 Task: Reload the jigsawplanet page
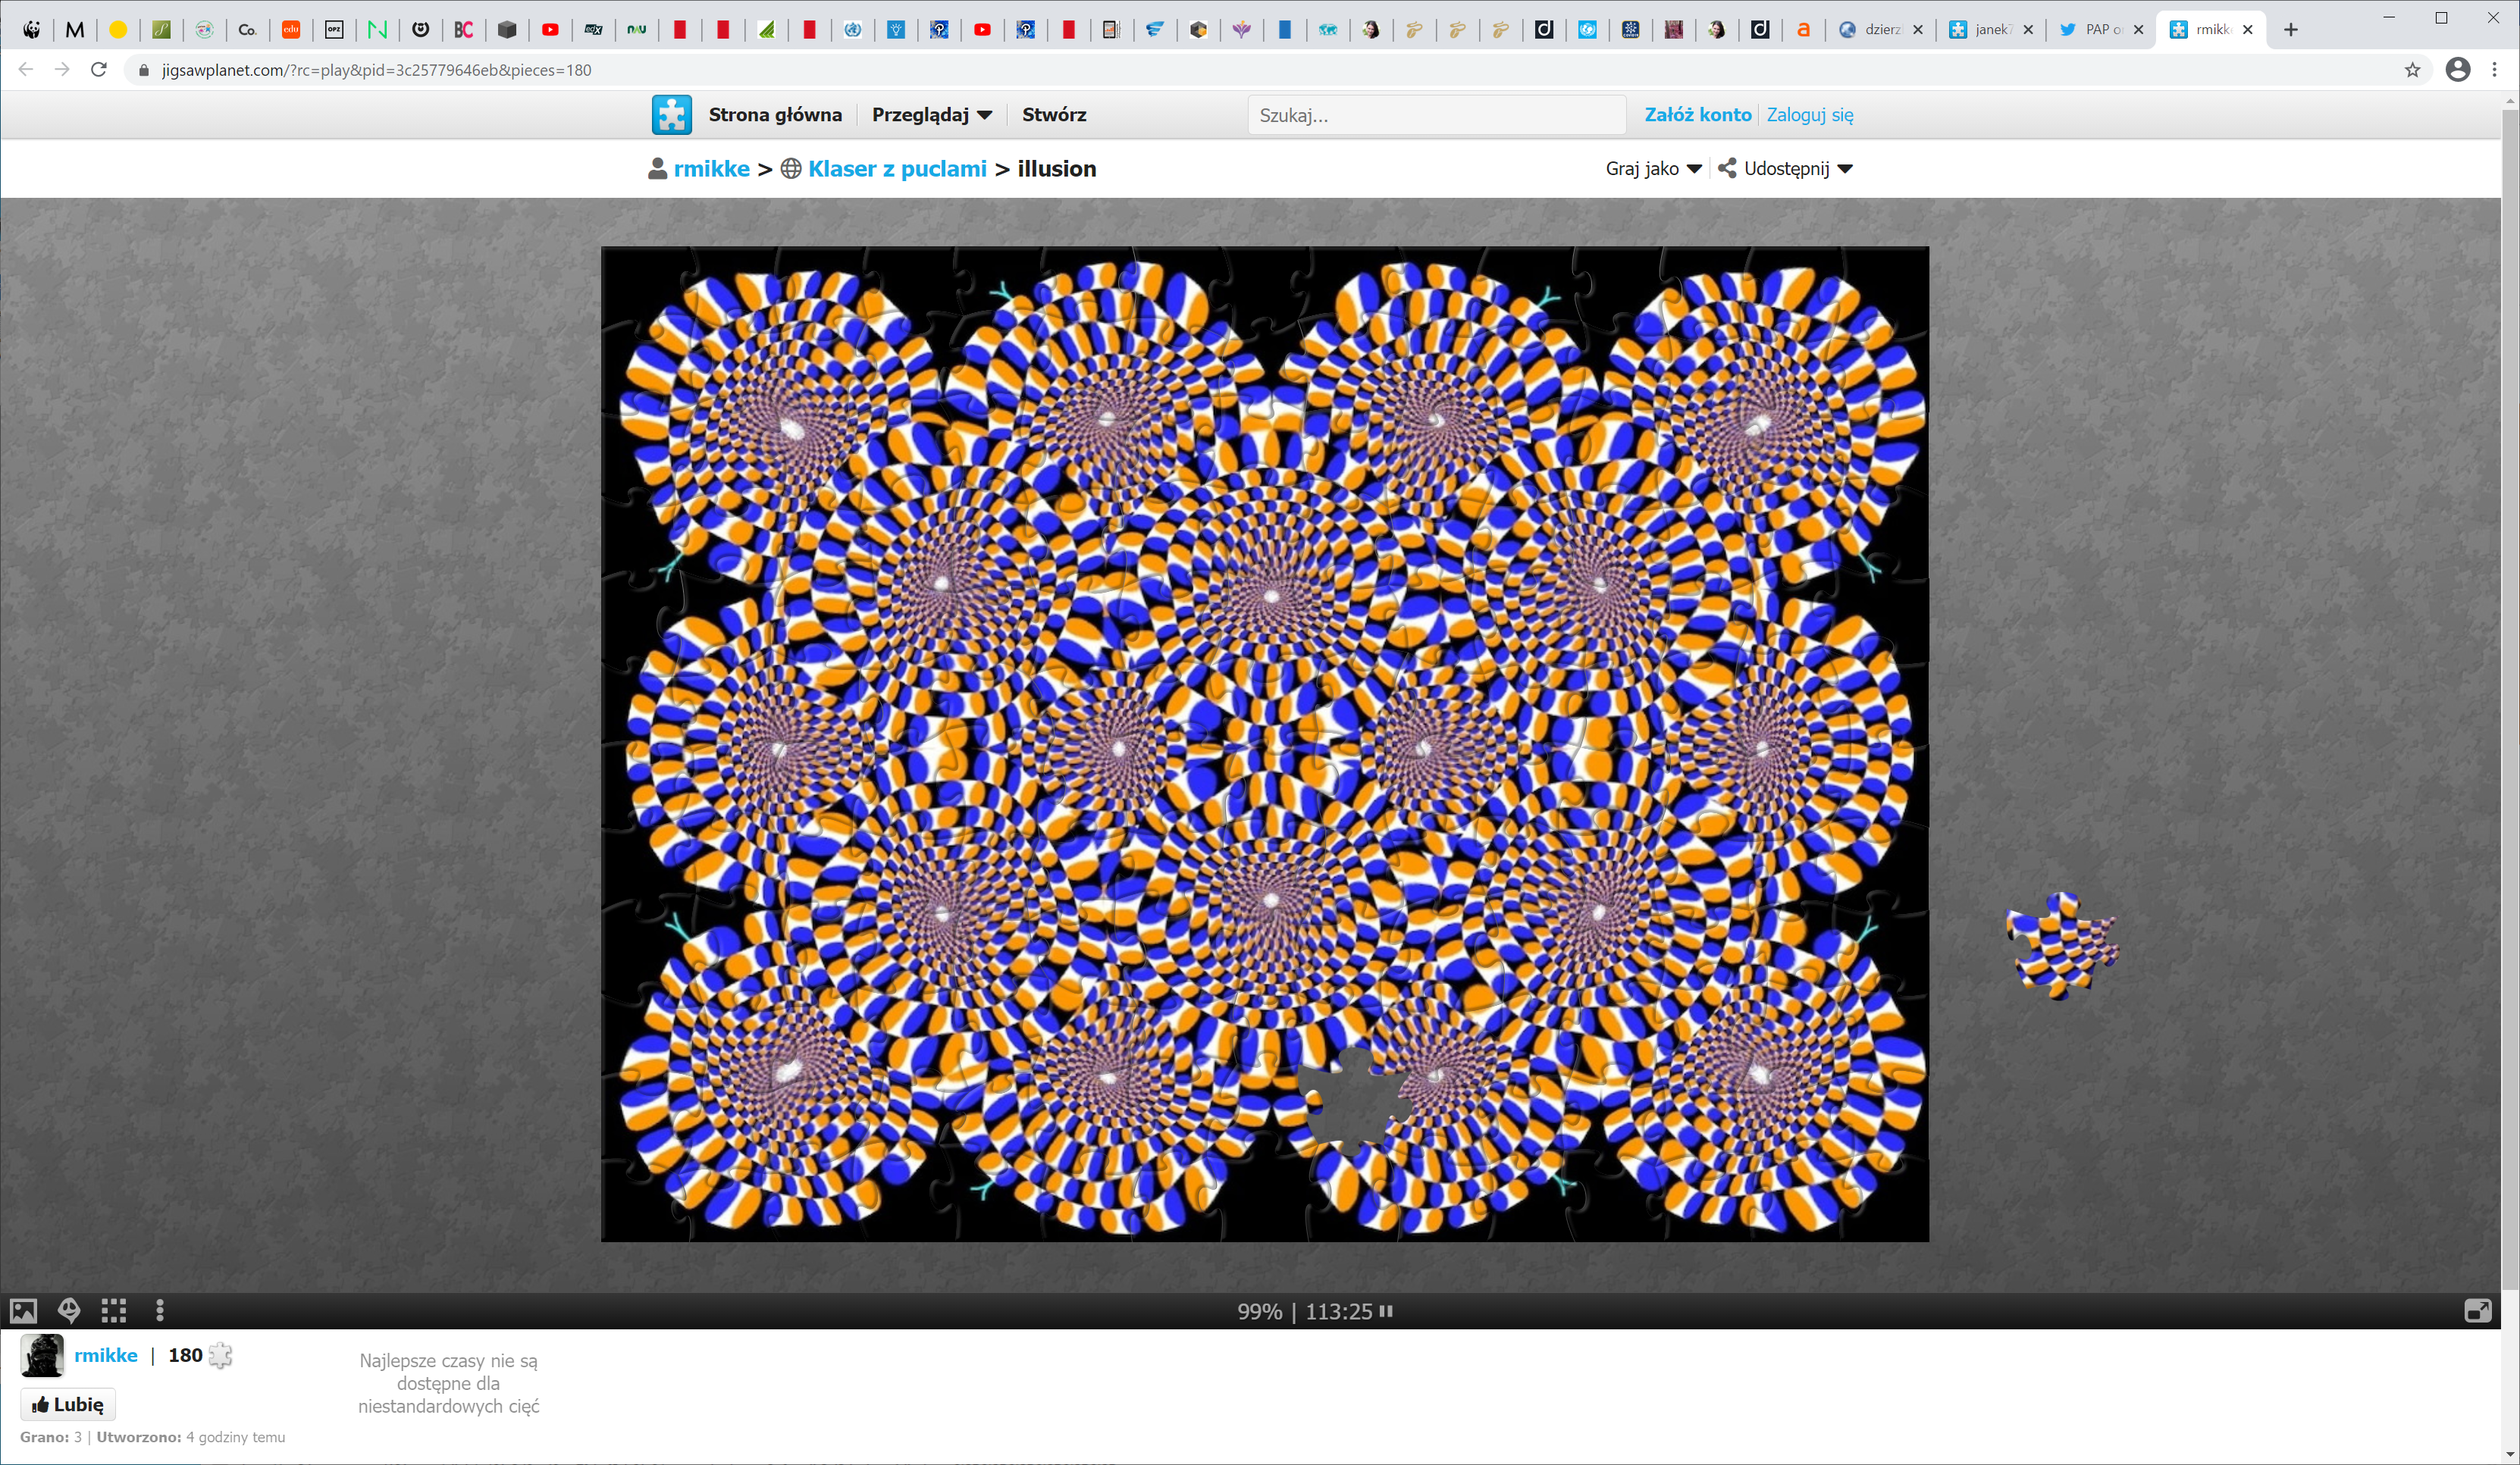(x=98, y=70)
